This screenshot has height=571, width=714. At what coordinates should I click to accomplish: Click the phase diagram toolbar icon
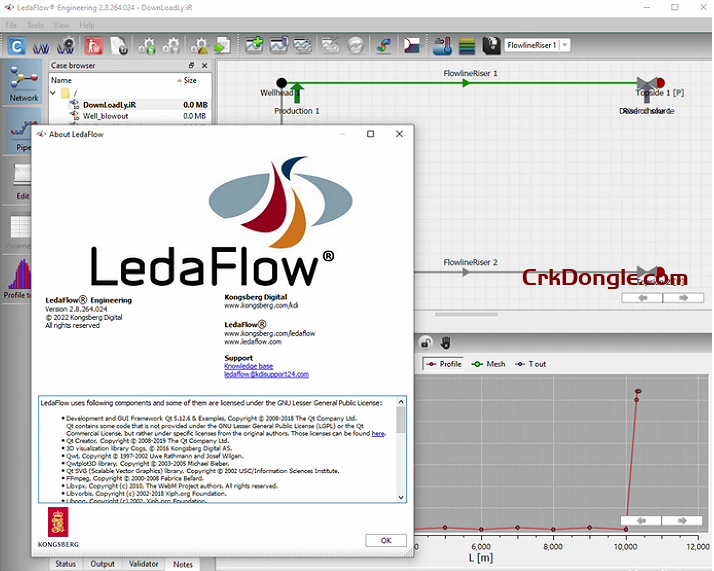click(x=412, y=46)
